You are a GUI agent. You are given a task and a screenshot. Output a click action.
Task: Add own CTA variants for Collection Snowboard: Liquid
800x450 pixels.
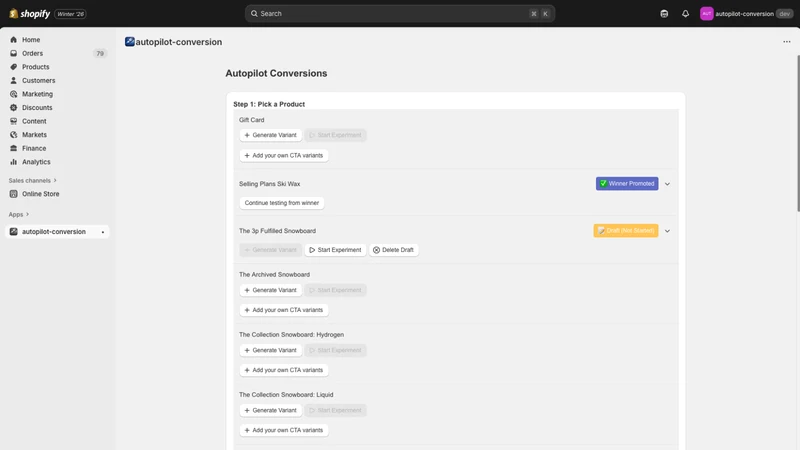(284, 431)
